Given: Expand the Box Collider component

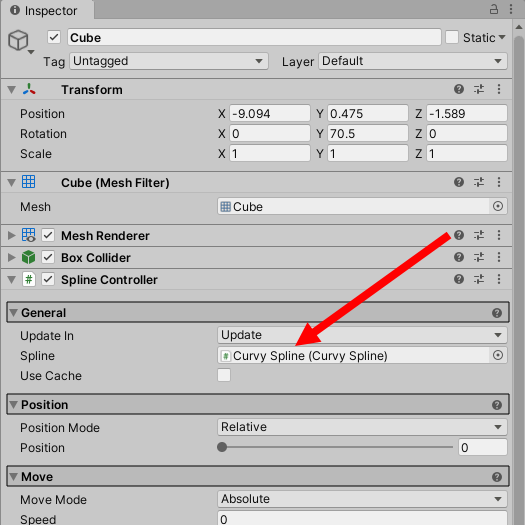Looking at the screenshot, I should 12,257.
